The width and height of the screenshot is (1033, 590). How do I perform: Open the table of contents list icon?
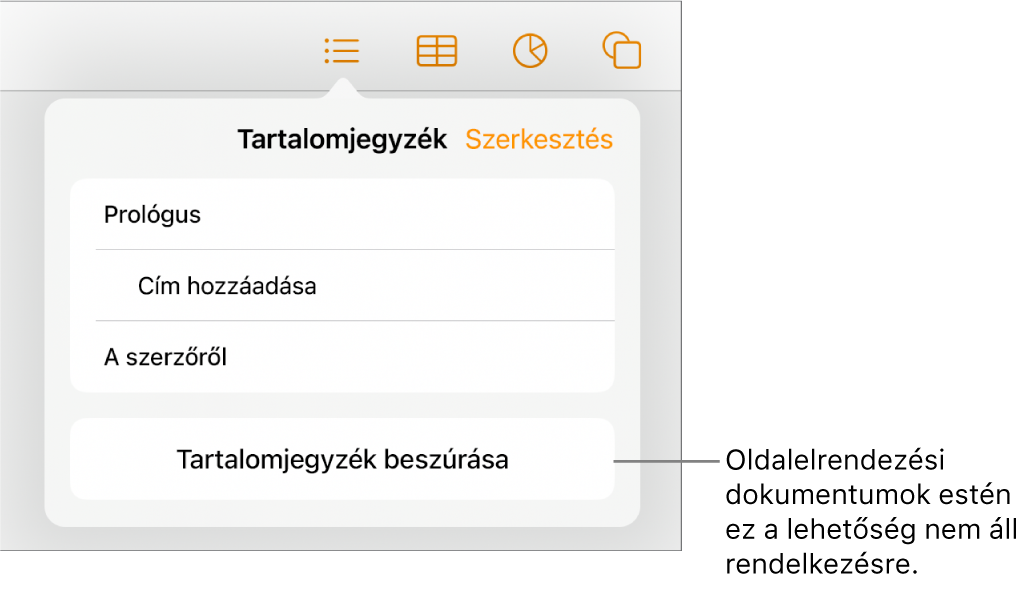pos(342,51)
